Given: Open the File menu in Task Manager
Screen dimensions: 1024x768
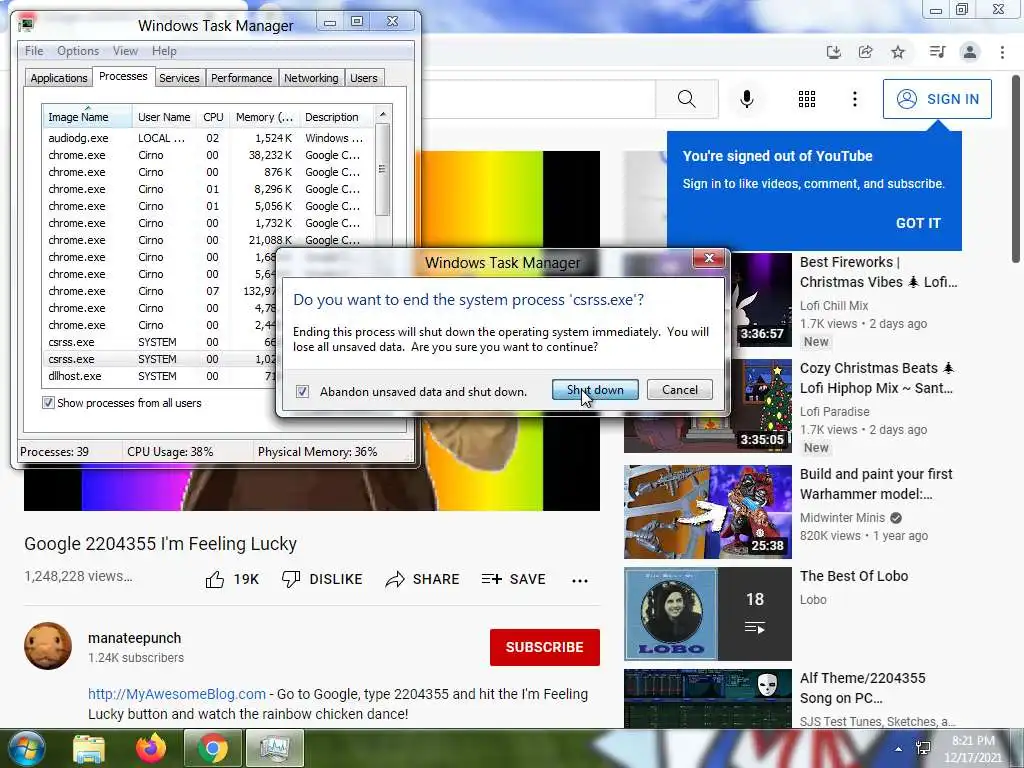Looking at the screenshot, I should point(34,51).
